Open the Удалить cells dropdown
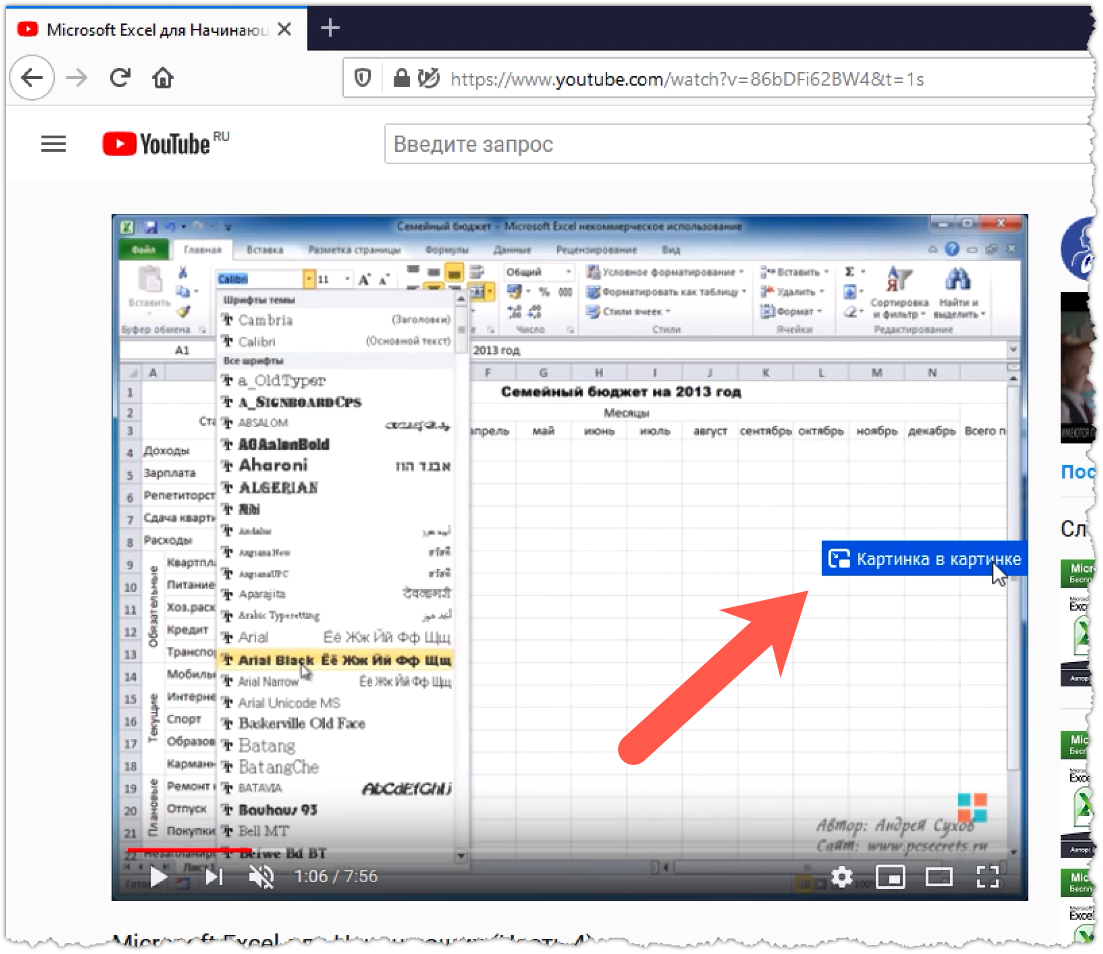 tap(791, 291)
